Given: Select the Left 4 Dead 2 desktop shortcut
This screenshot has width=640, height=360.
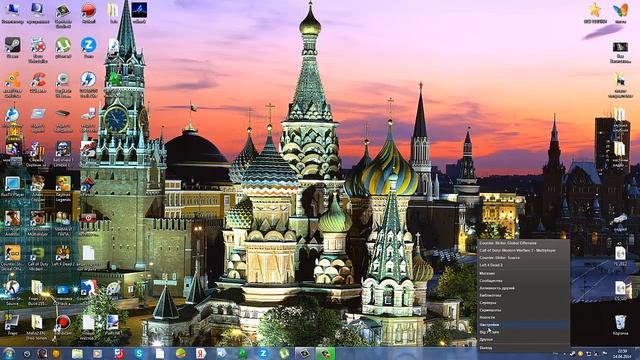Looking at the screenshot, I should click(63, 256).
